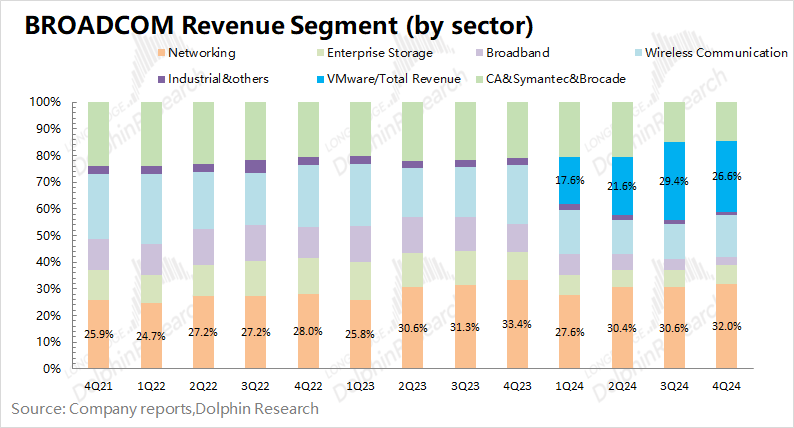
Task: Click the 33.4% label in 4Q23 bar
Action: click(517, 324)
